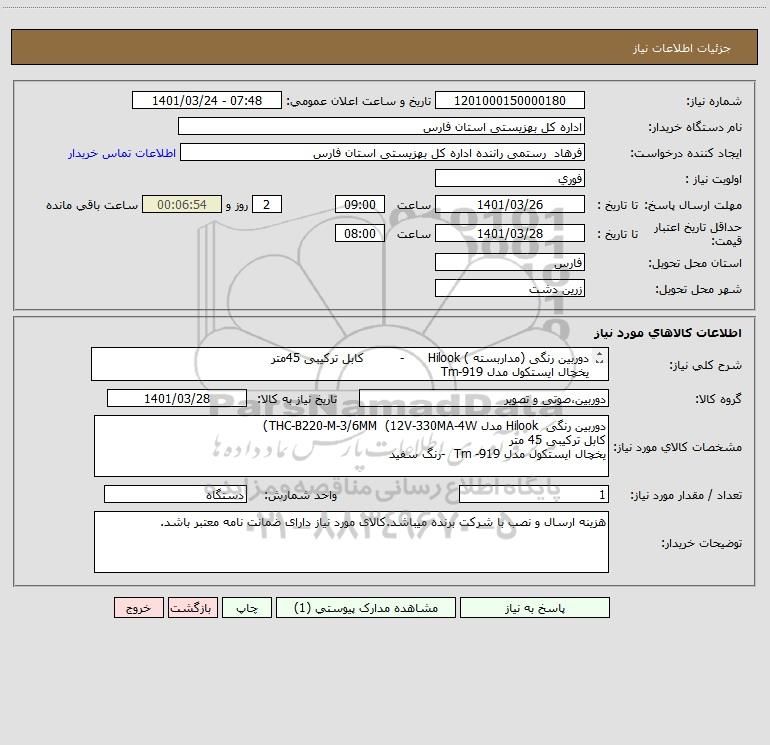Click the 'اطلاعات کالاهای مورد نیاز' section heading
This screenshot has height=745, width=770.
tap(668, 333)
